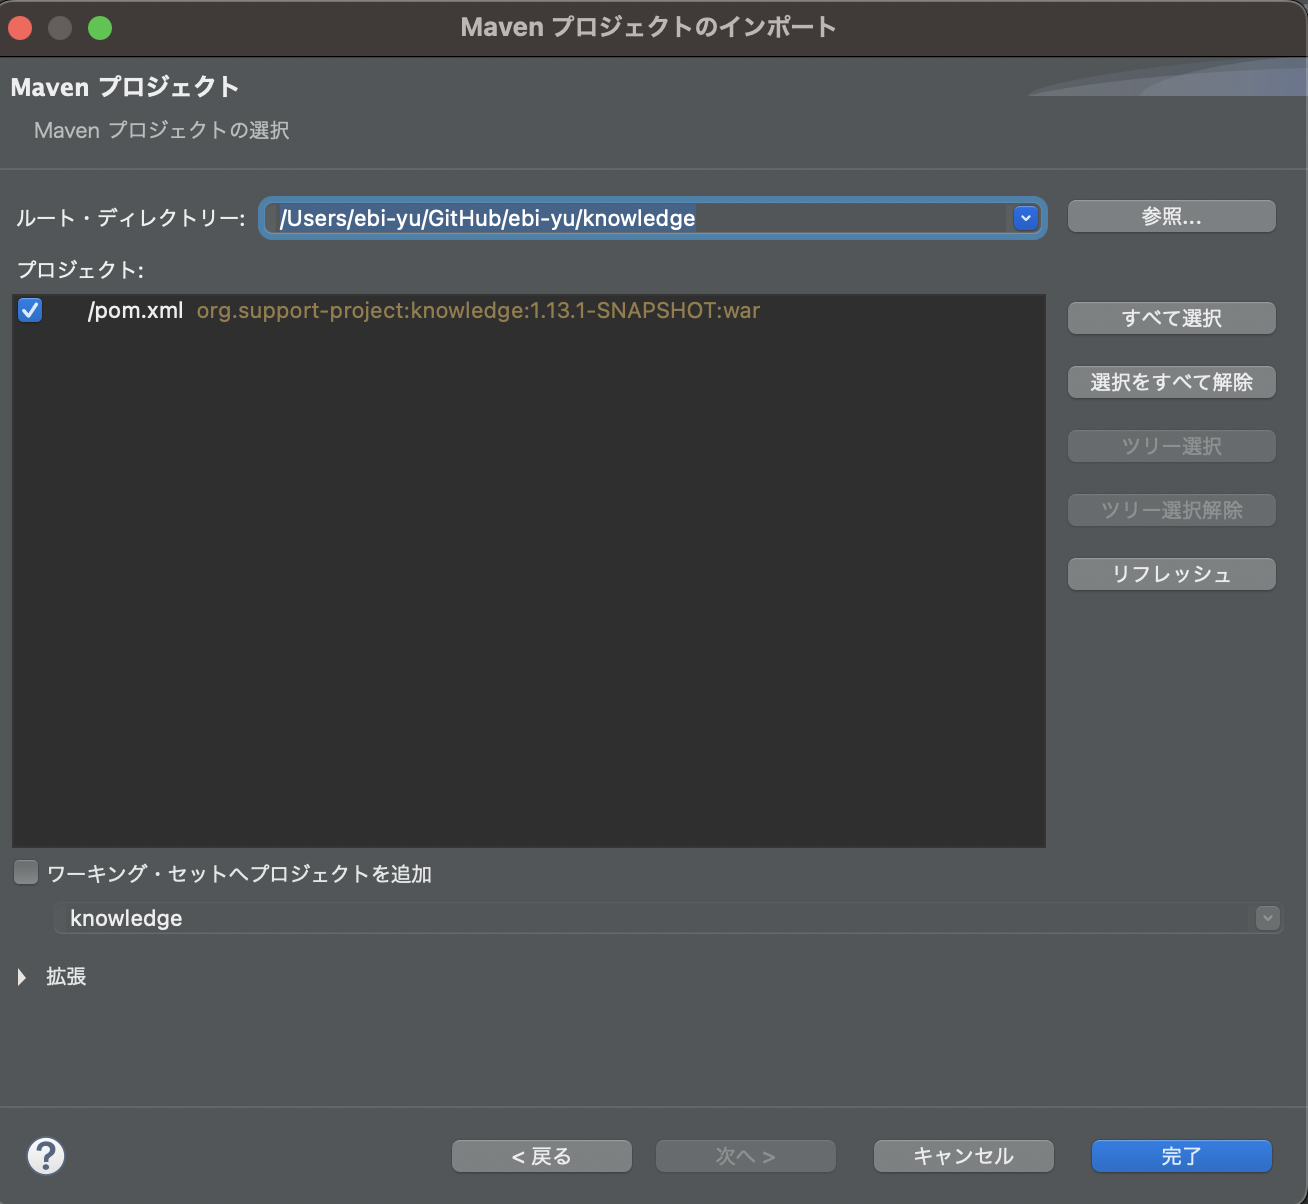Click the 参照... browse button
The height and width of the screenshot is (1204, 1308).
(1171, 216)
